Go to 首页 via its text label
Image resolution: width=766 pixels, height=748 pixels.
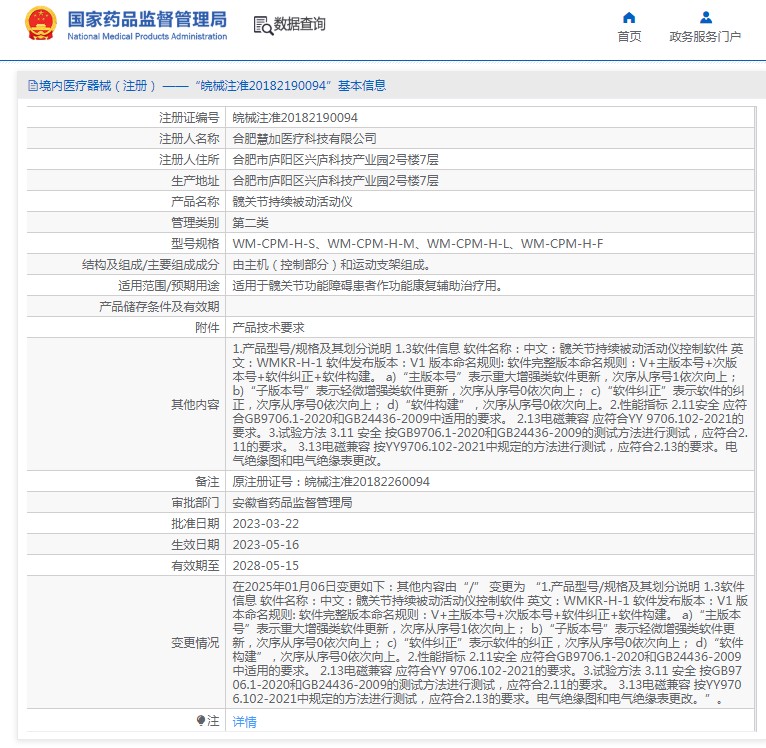(629, 37)
